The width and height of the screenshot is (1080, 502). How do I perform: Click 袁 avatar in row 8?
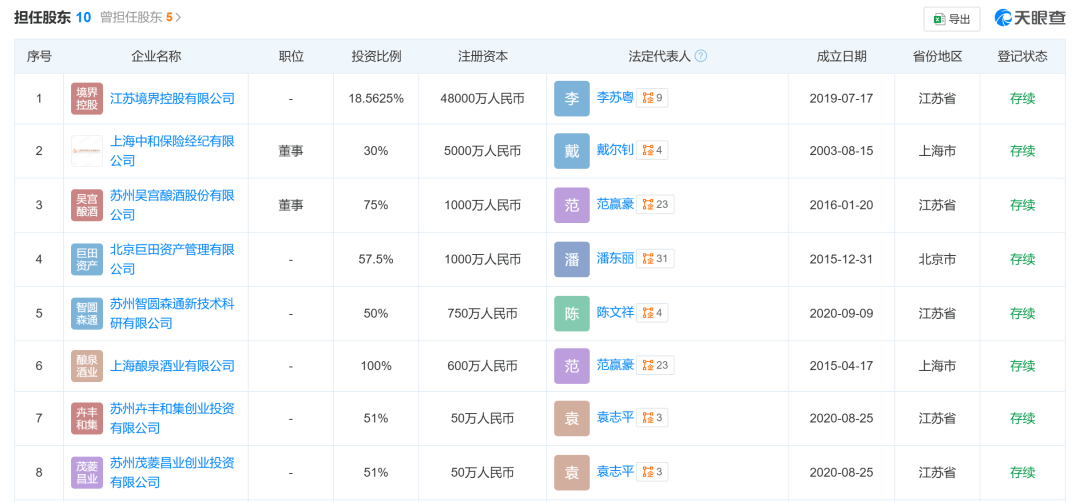[x=572, y=472]
